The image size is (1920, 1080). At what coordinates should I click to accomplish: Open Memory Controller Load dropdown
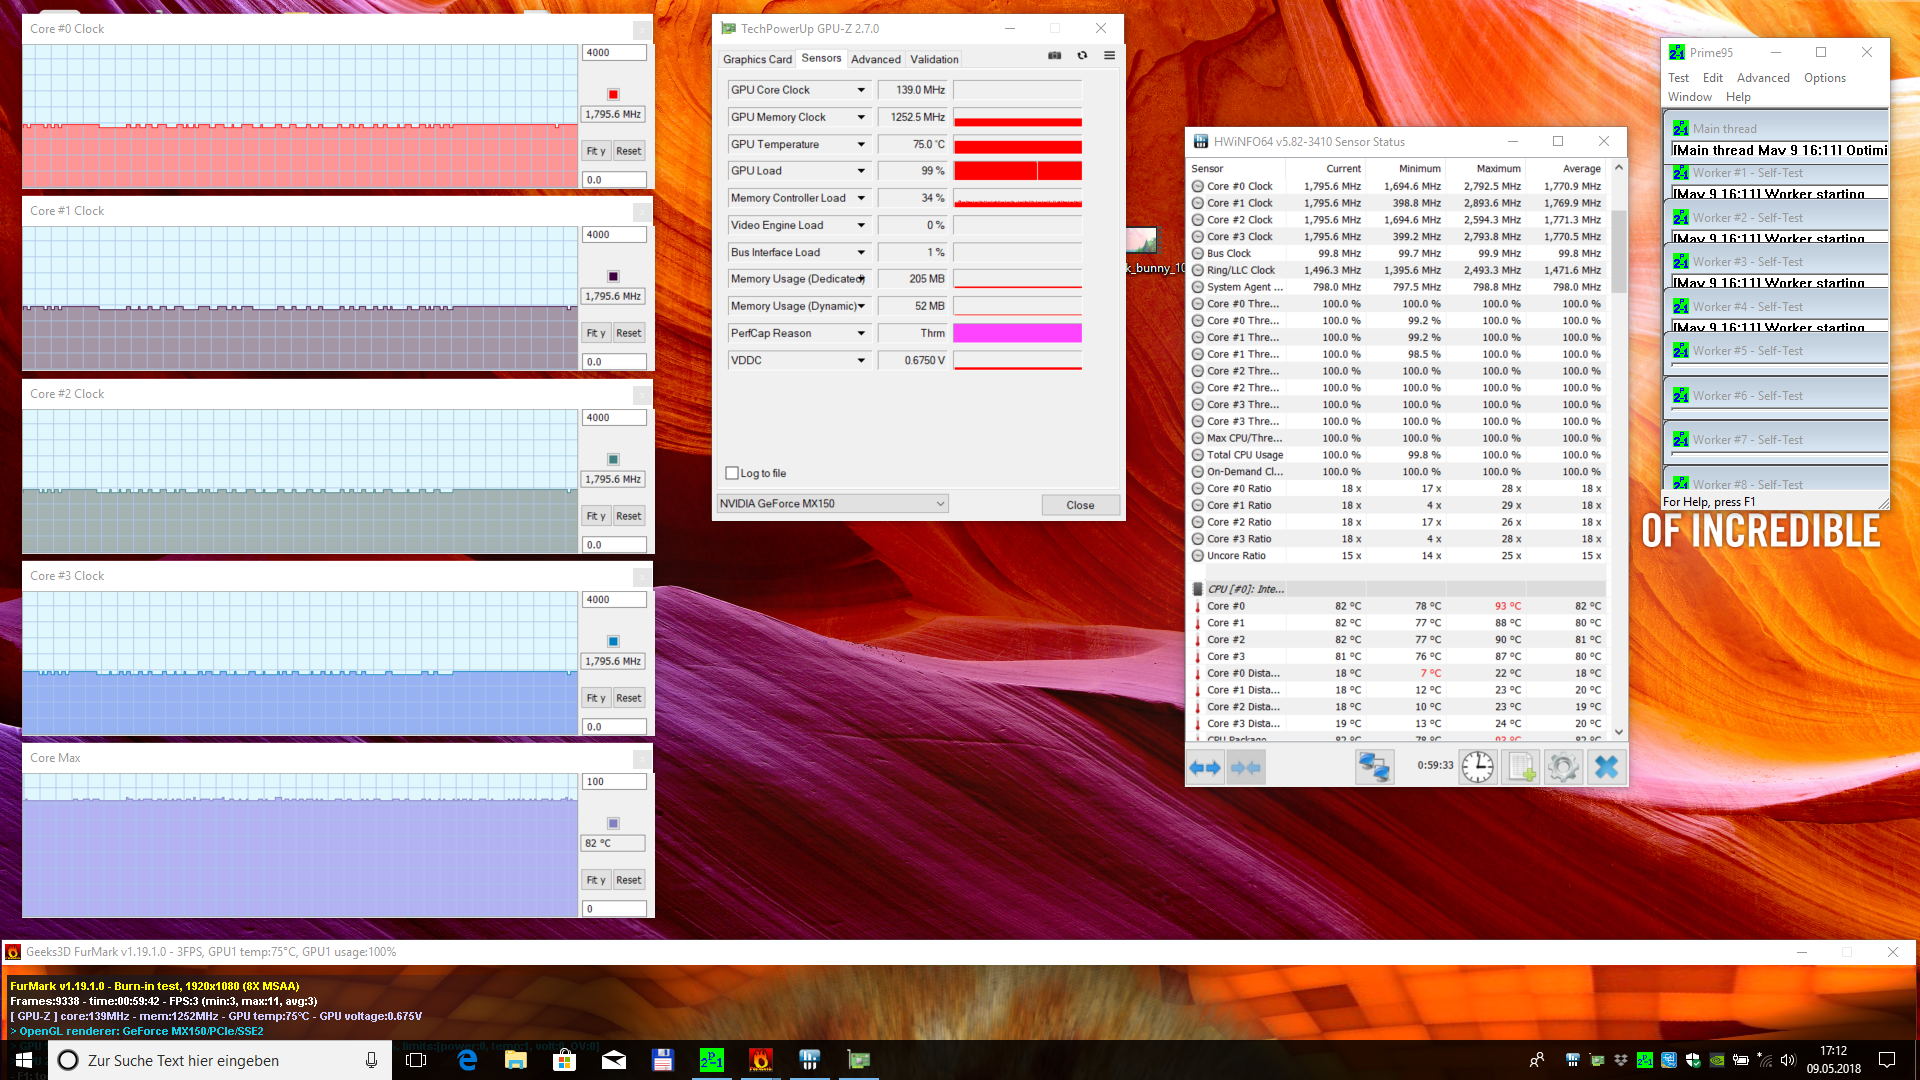(861, 198)
